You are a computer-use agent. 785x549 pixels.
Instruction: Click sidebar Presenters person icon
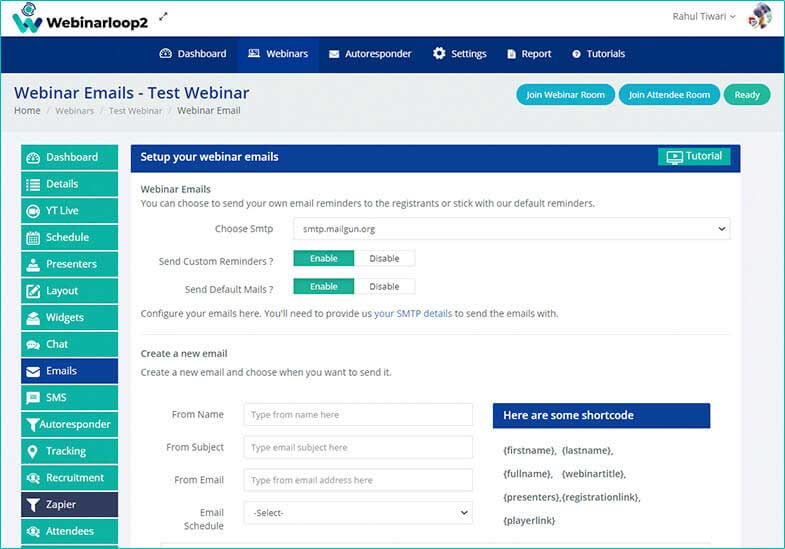(33, 265)
